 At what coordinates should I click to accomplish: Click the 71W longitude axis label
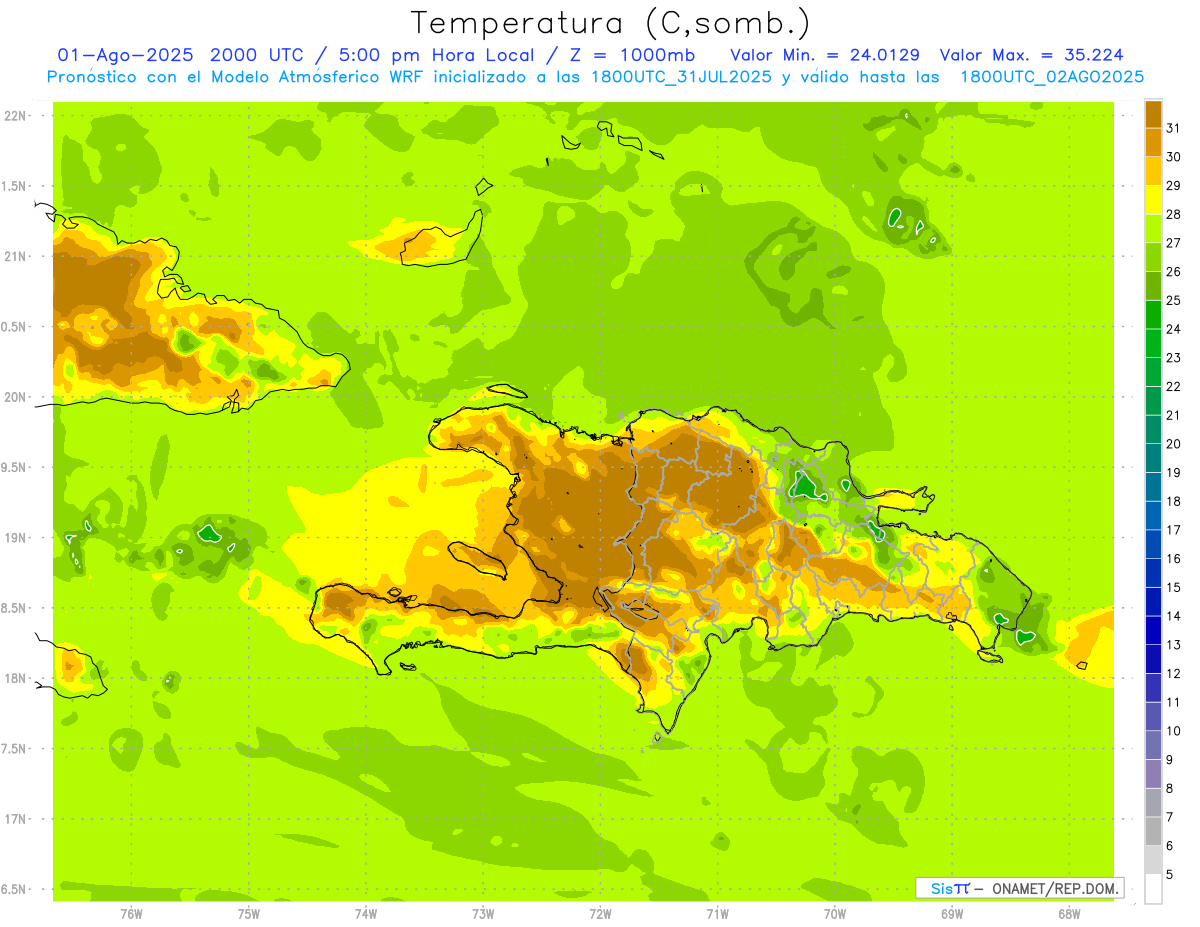click(x=717, y=914)
